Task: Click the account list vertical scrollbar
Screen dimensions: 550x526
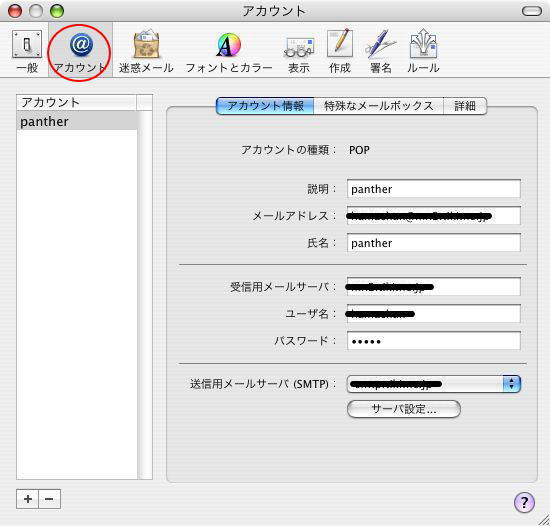Action: pos(145,295)
